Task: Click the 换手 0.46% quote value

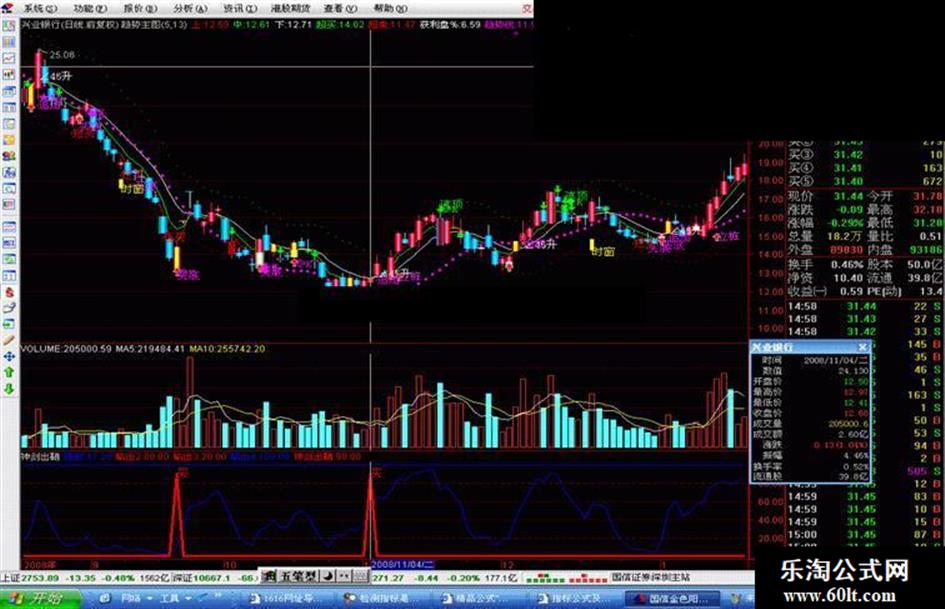Action: point(847,265)
